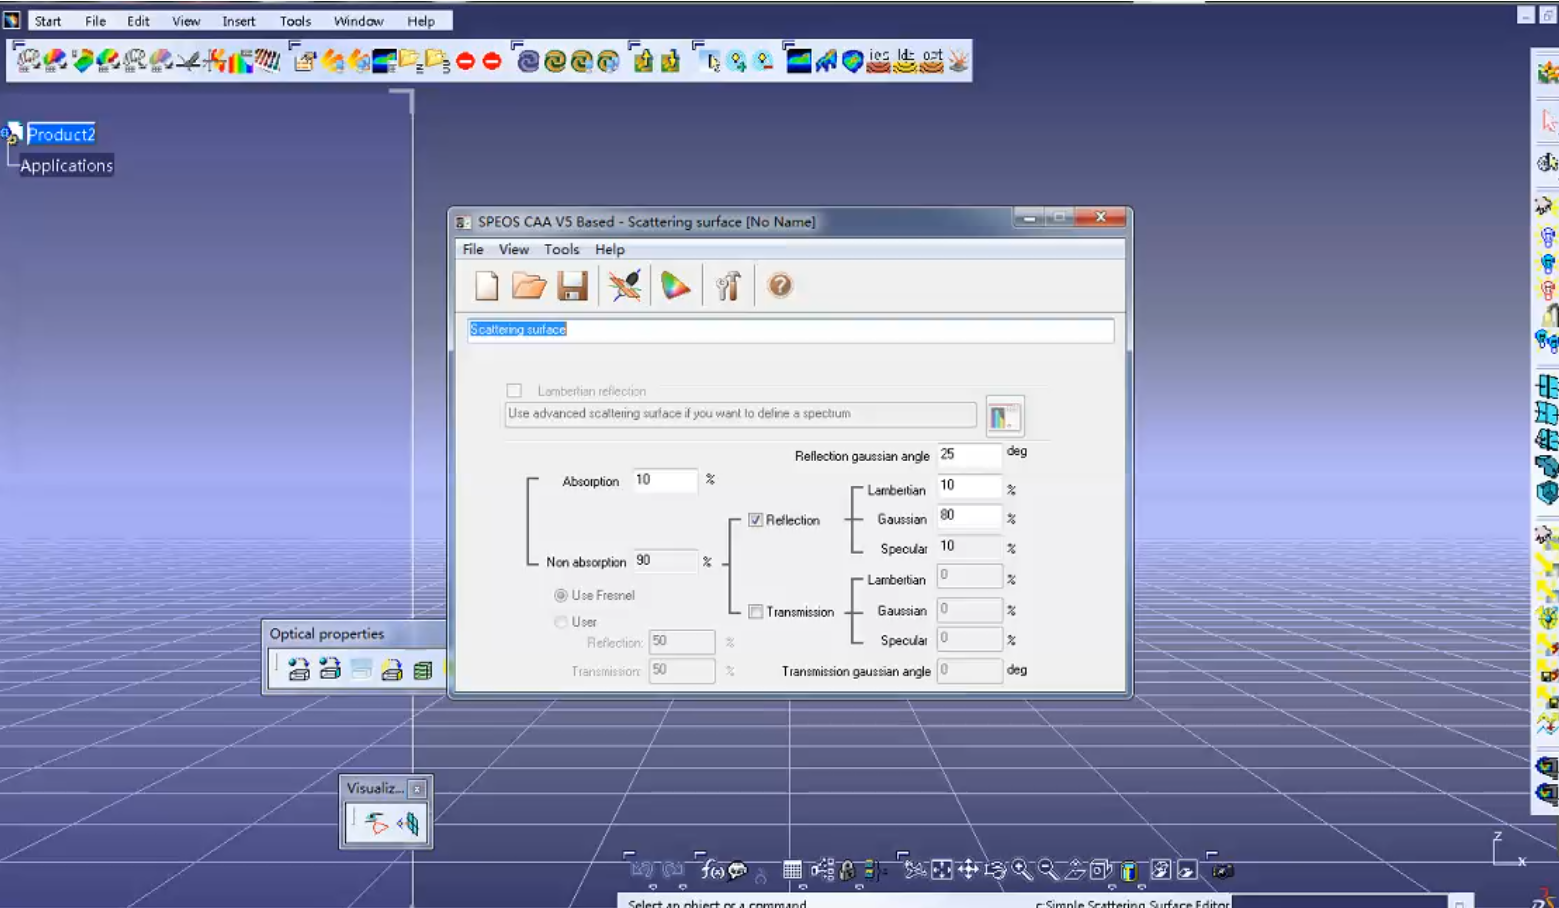Click the cursor selection arrow icon in top toolbar
The image size is (1559, 908).
tap(711, 62)
